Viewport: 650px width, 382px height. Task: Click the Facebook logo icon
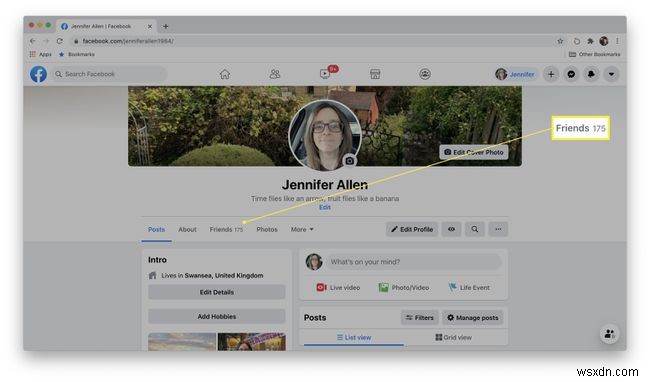(x=38, y=74)
